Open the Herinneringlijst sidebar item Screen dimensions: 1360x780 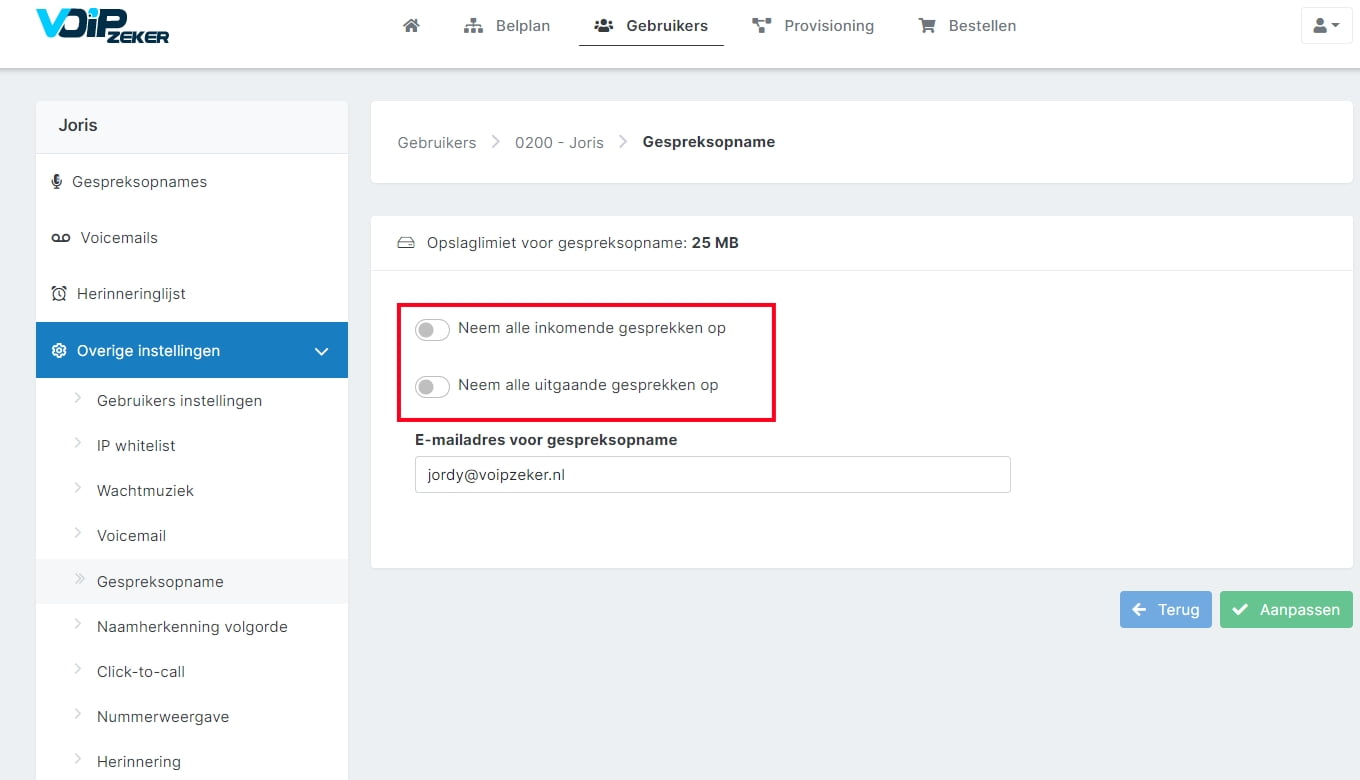point(192,294)
